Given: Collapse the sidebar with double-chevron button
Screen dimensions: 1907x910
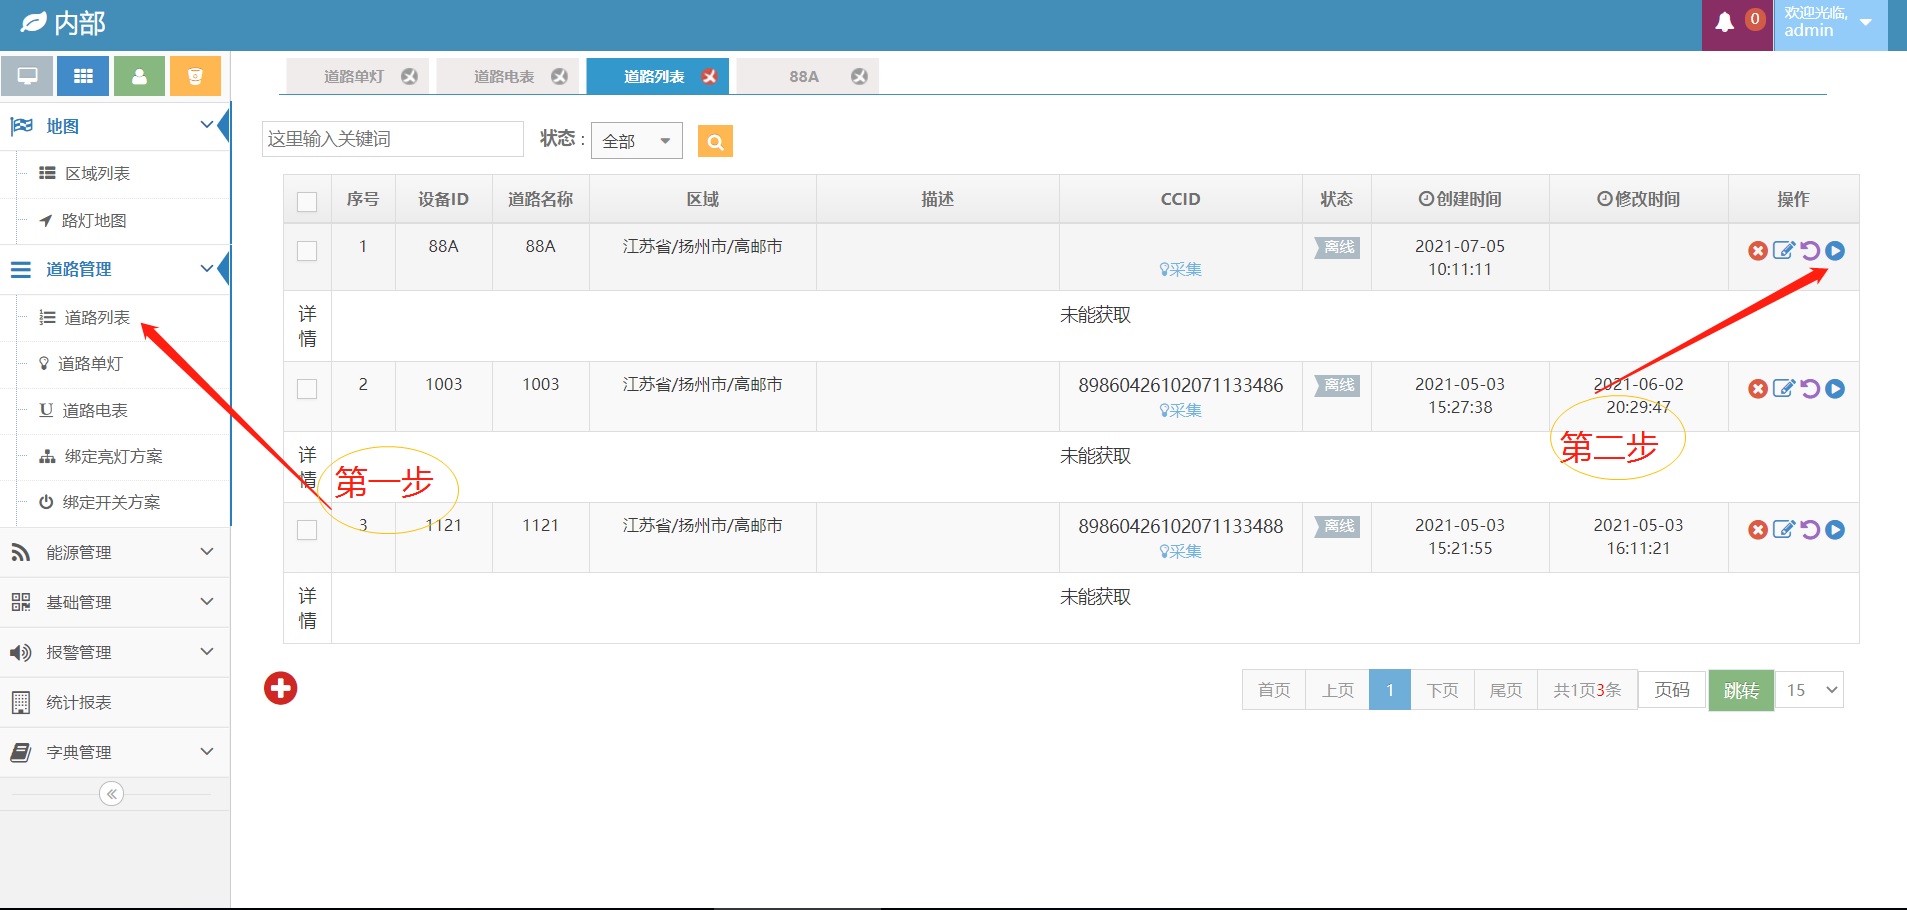Looking at the screenshot, I should pyautogui.click(x=112, y=794).
